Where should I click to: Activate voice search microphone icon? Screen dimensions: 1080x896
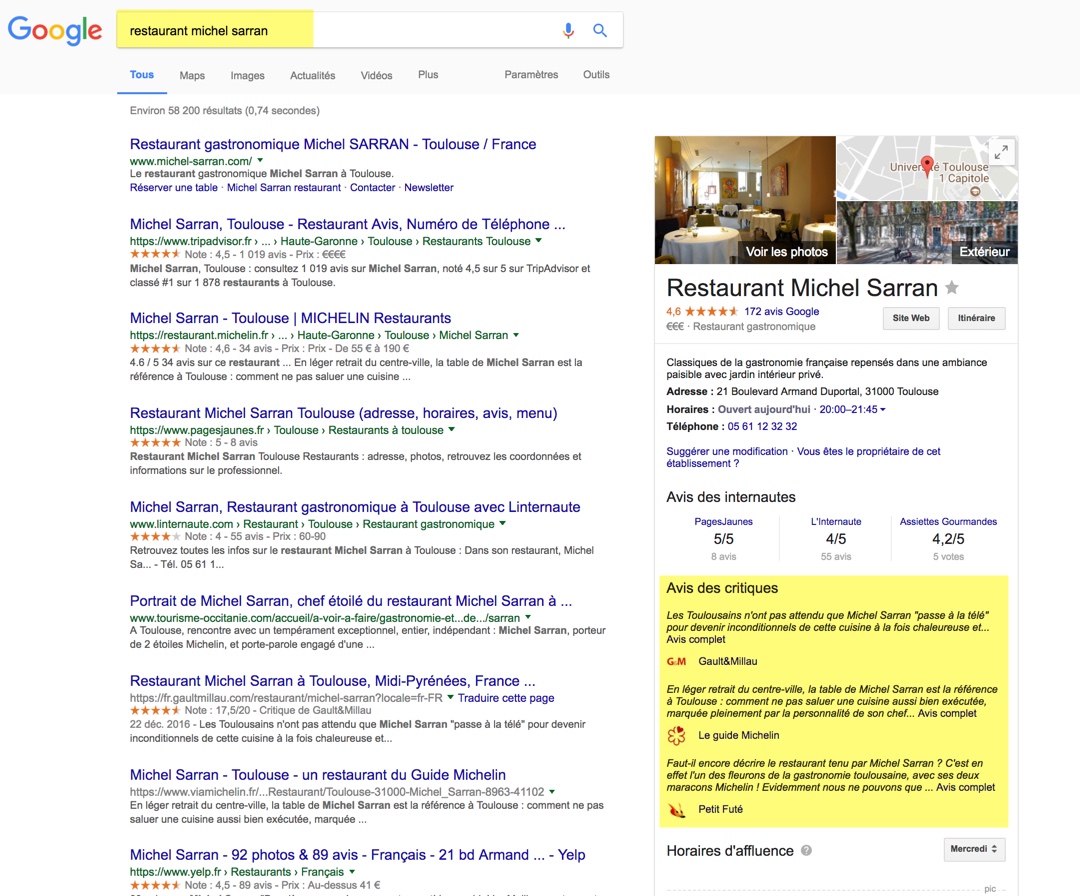pos(568,30)
